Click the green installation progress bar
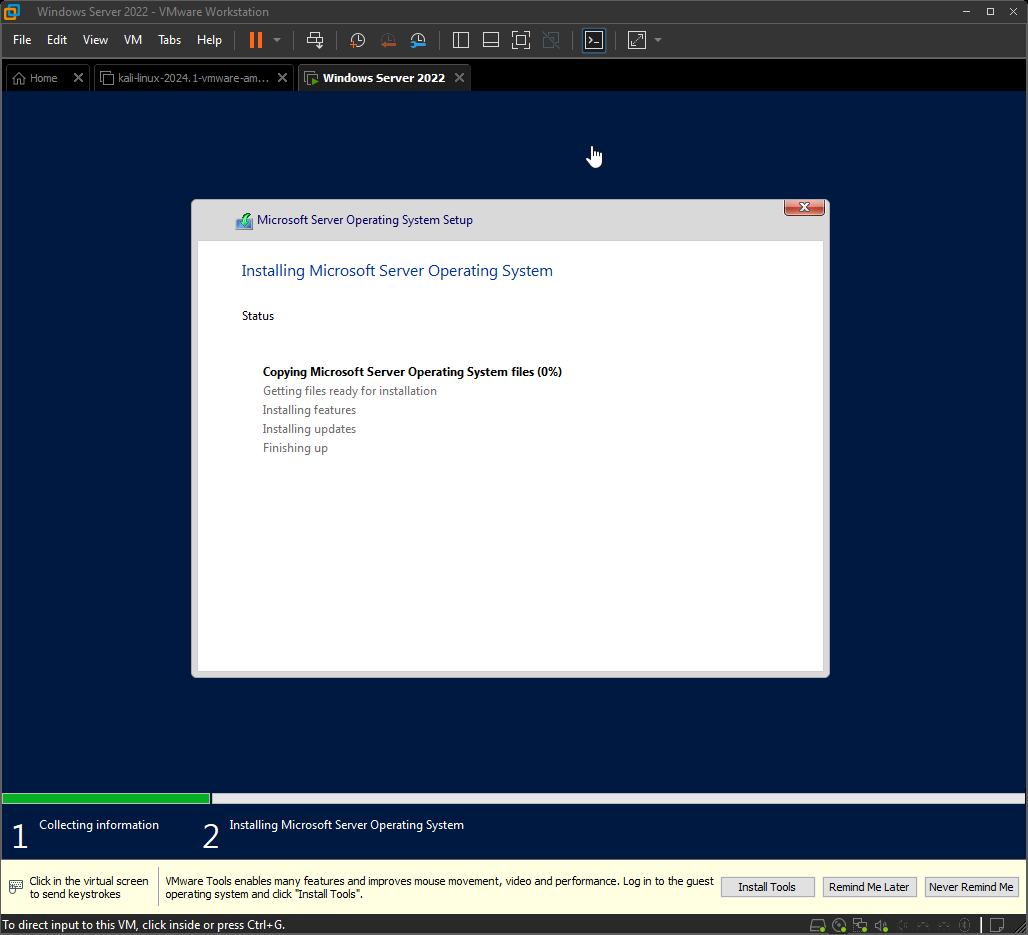This screenshot has height=935, width=1028. (106, 799)
